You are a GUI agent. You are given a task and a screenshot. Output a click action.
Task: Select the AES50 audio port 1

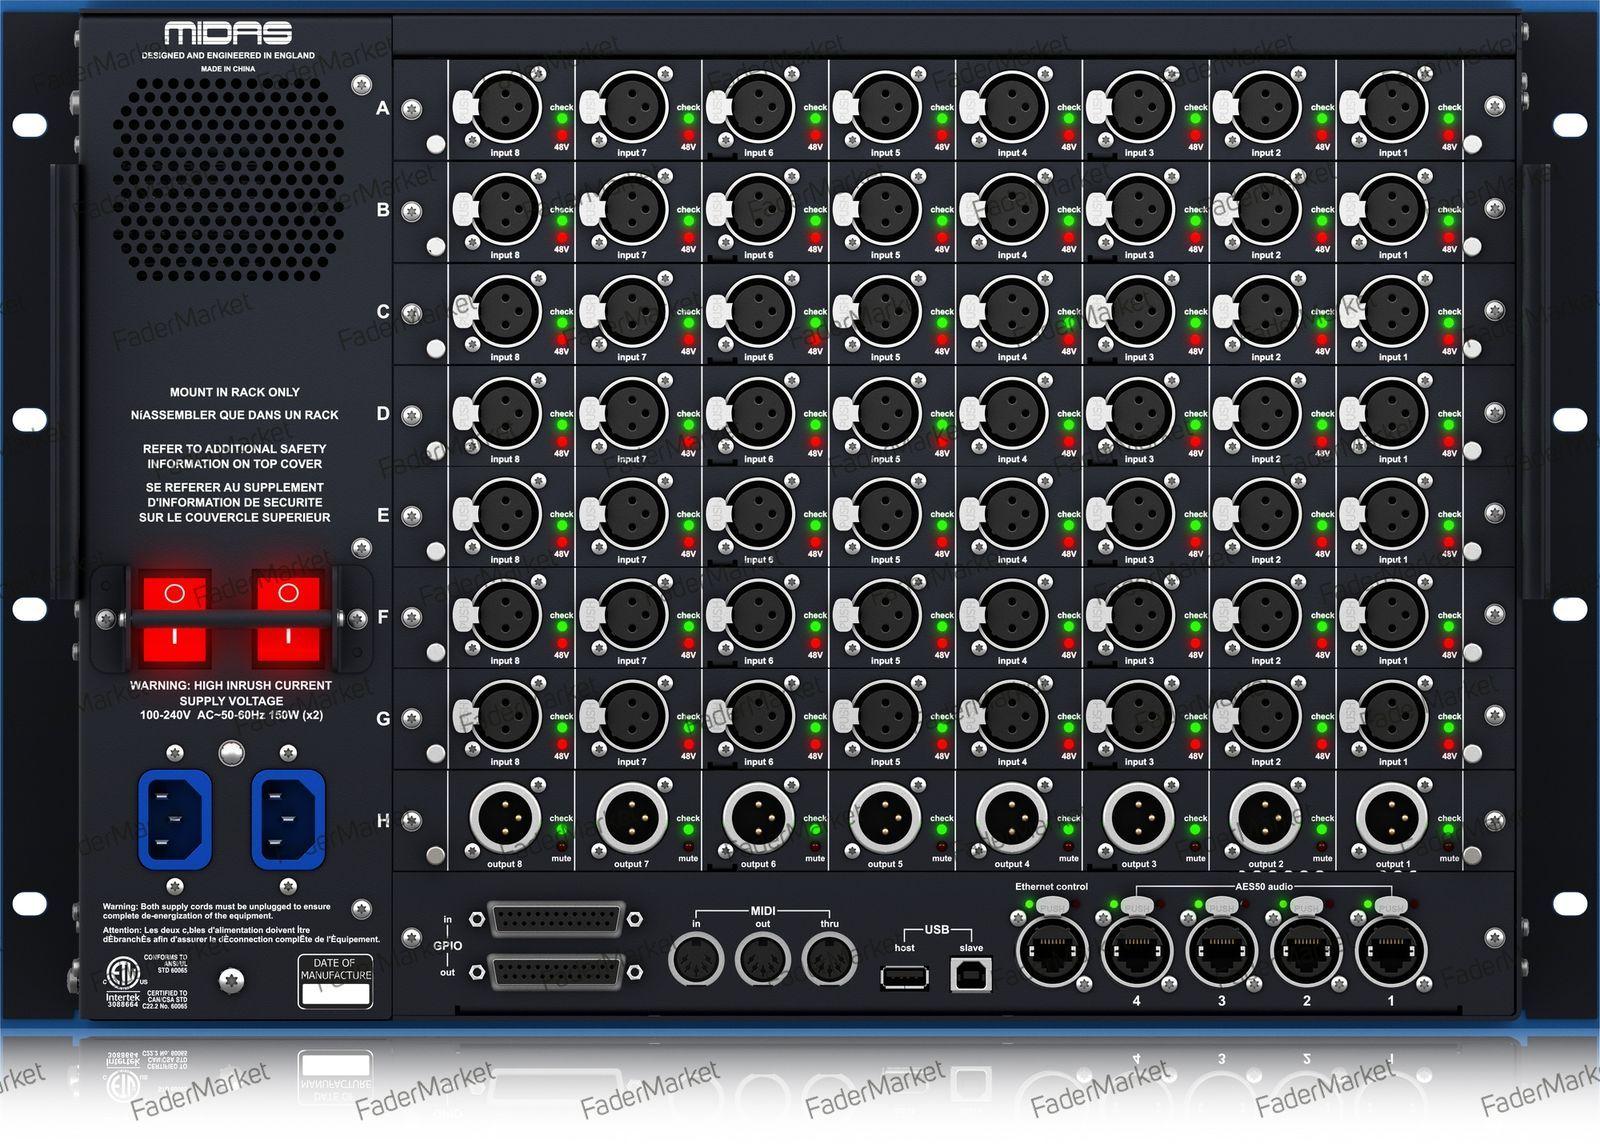tap(1391, 951)
